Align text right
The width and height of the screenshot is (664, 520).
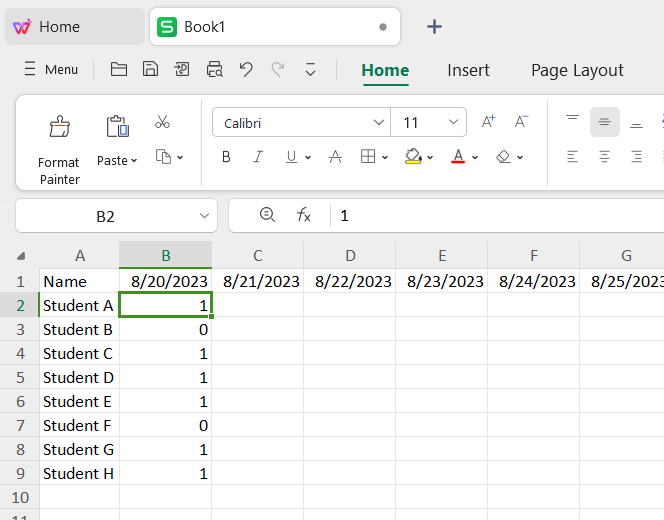pos(636,157)
